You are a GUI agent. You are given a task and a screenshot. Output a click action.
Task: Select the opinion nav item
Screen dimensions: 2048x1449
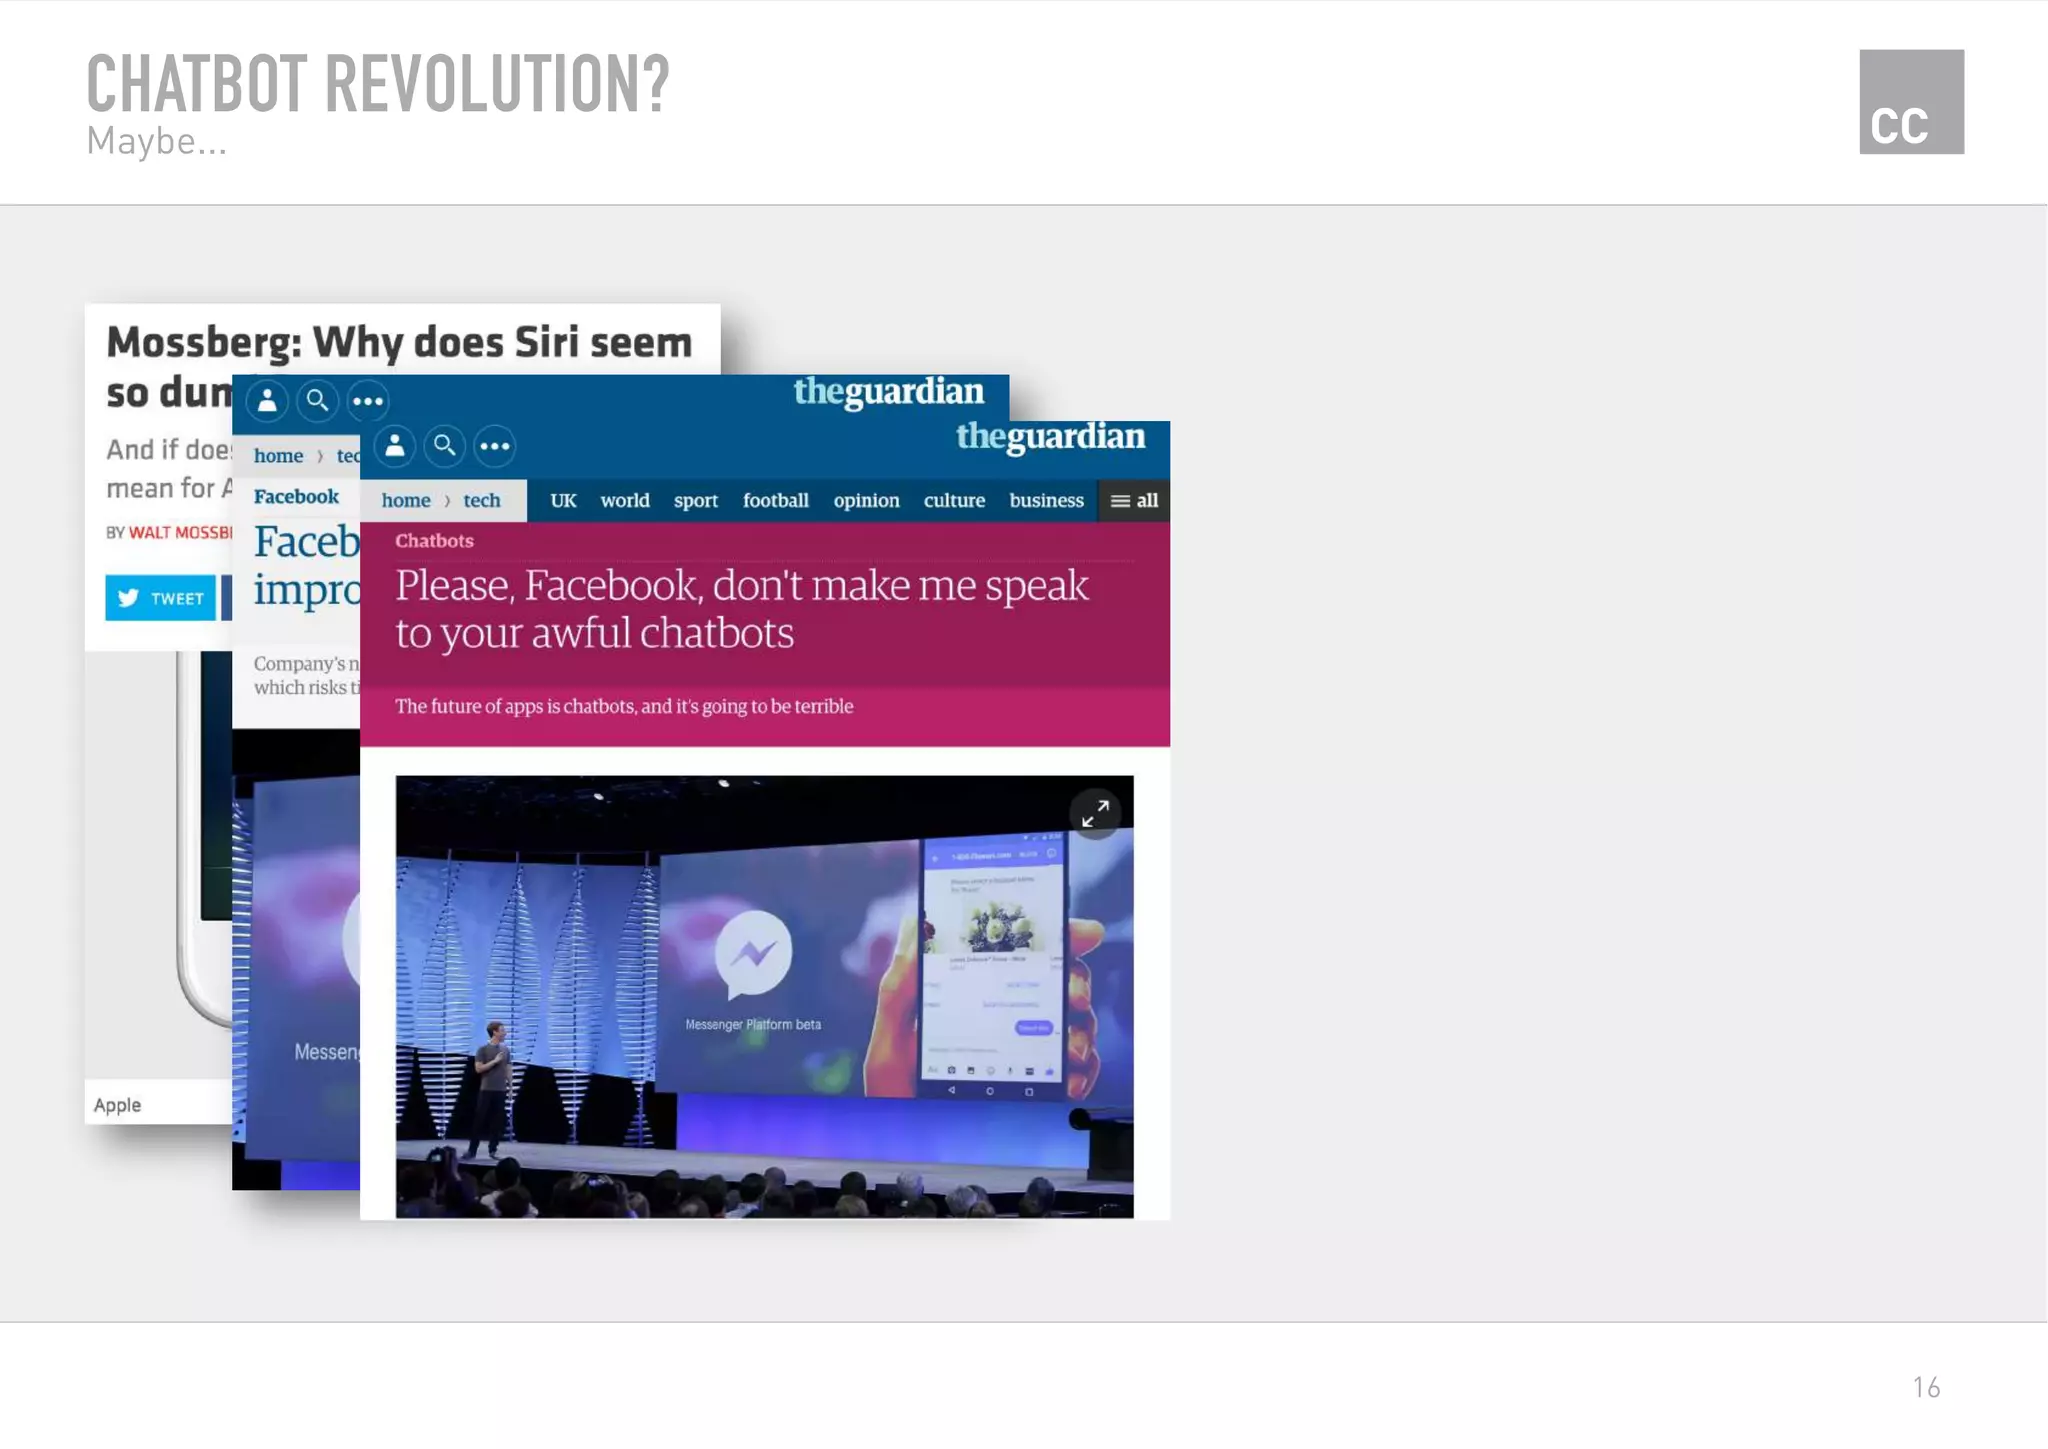(x=867, y=501)
